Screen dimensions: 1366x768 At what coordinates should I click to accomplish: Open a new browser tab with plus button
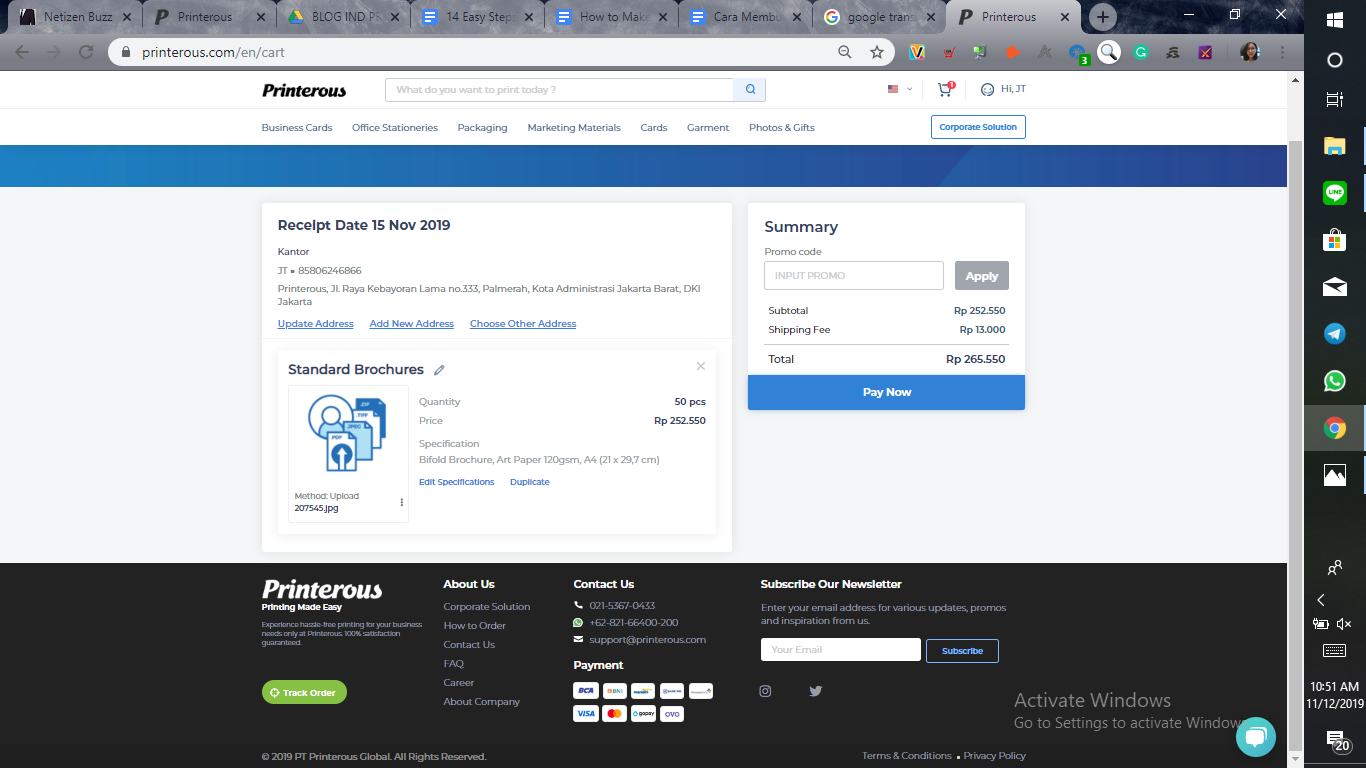pyautogui.click(x=1103, y=17)
